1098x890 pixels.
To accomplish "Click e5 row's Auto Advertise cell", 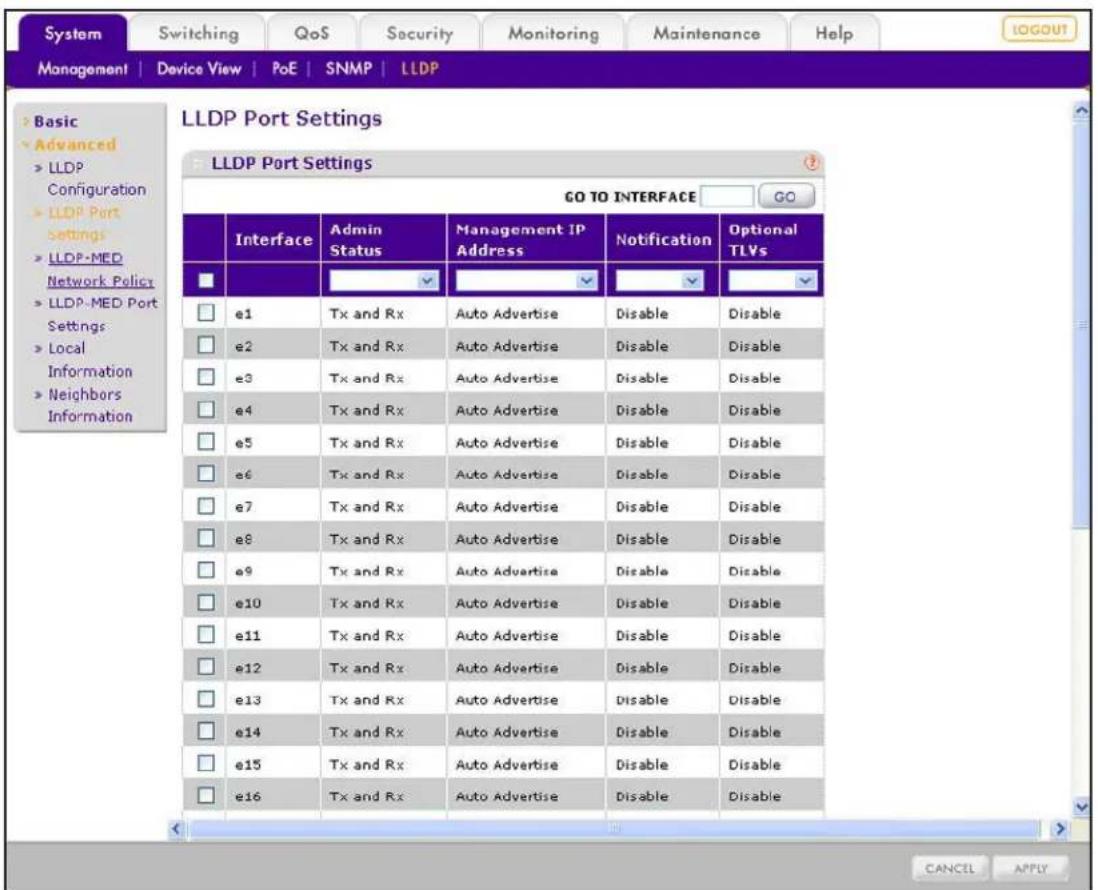I will tap(526, 443).
